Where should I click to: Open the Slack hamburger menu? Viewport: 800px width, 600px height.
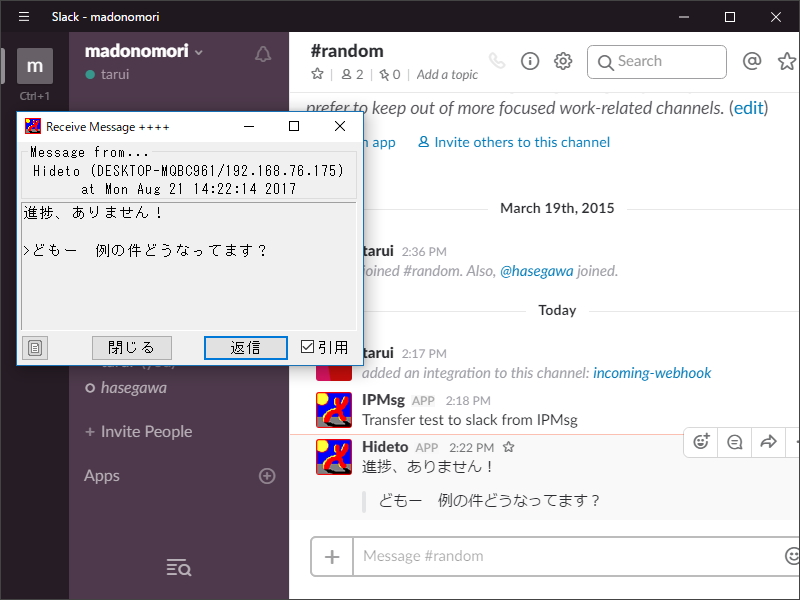point(23,16)
